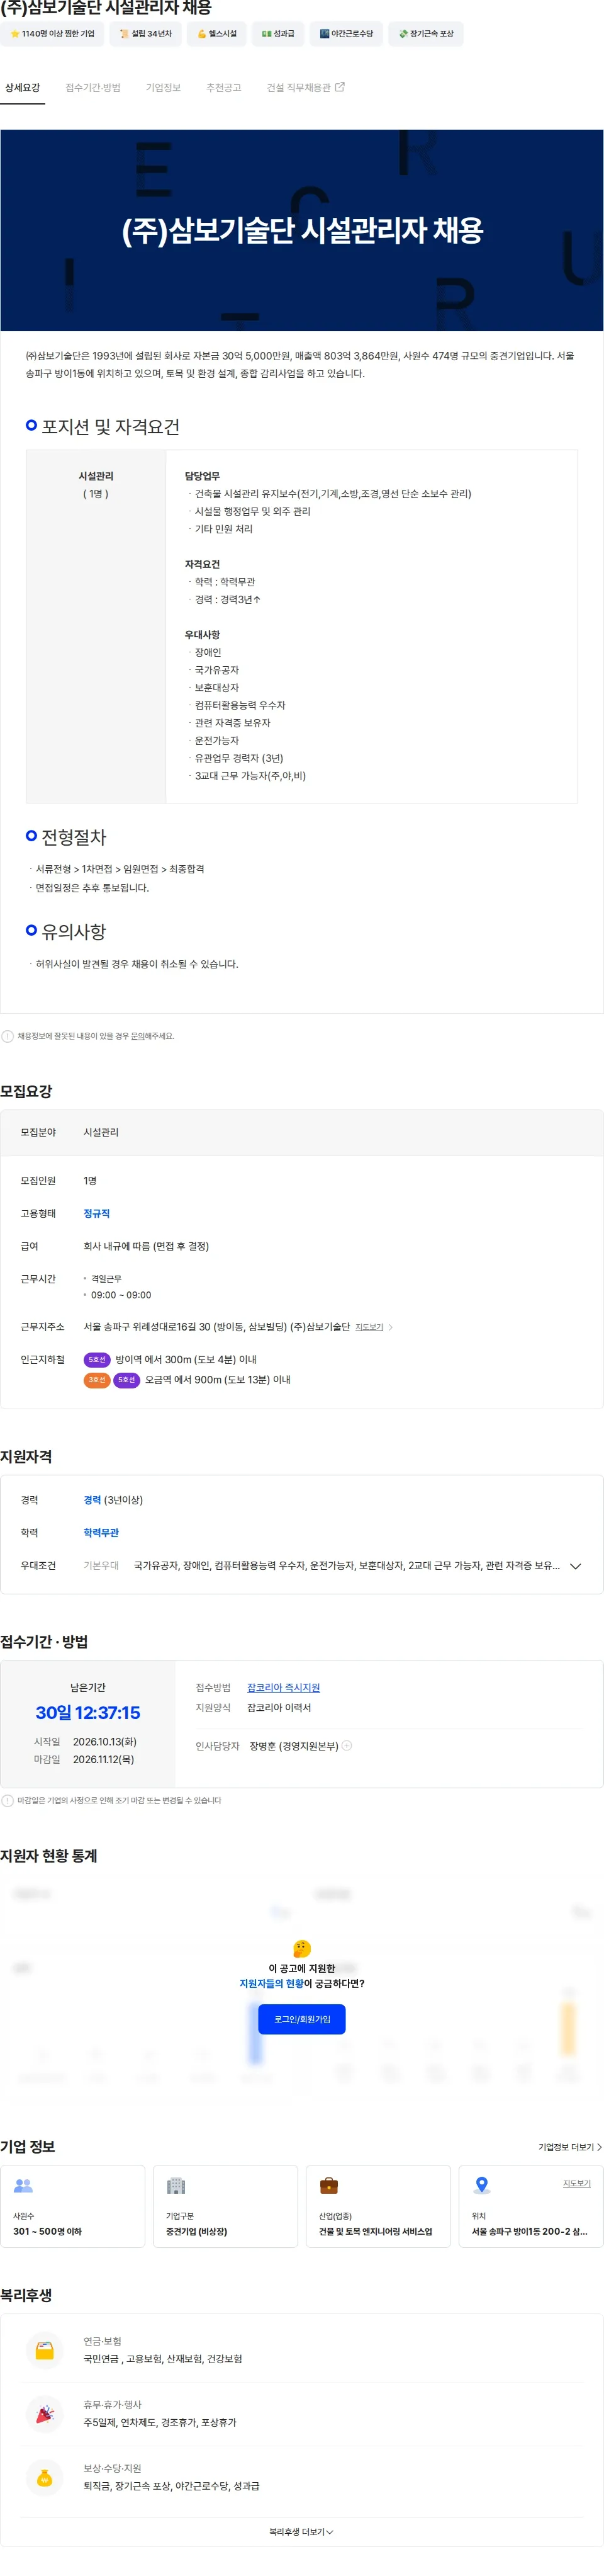Click the people icon in the 사원수 card
The width and height of the screenshot is (604, 2576).
pyautogui.click(x=23, y=2186)
